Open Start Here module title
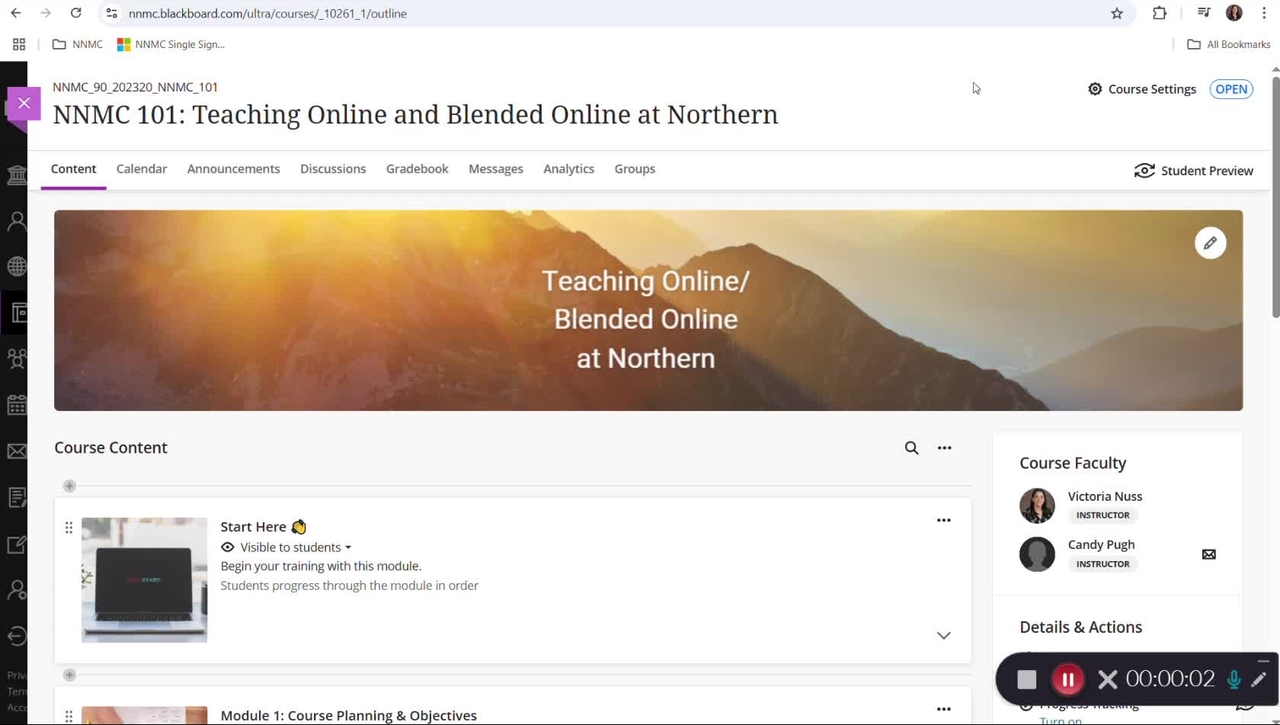The width and height of the screenshot is (1280, 725). point(263,527)
